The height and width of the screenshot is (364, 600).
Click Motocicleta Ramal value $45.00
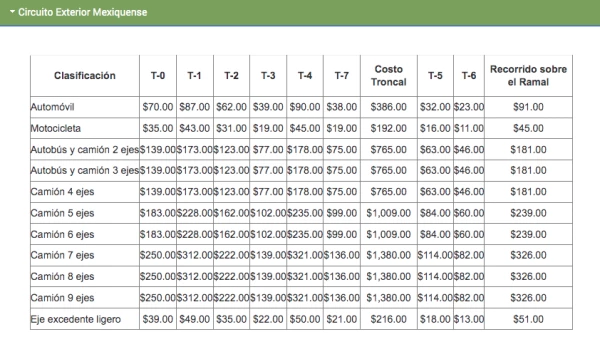(x=528, y=128)
